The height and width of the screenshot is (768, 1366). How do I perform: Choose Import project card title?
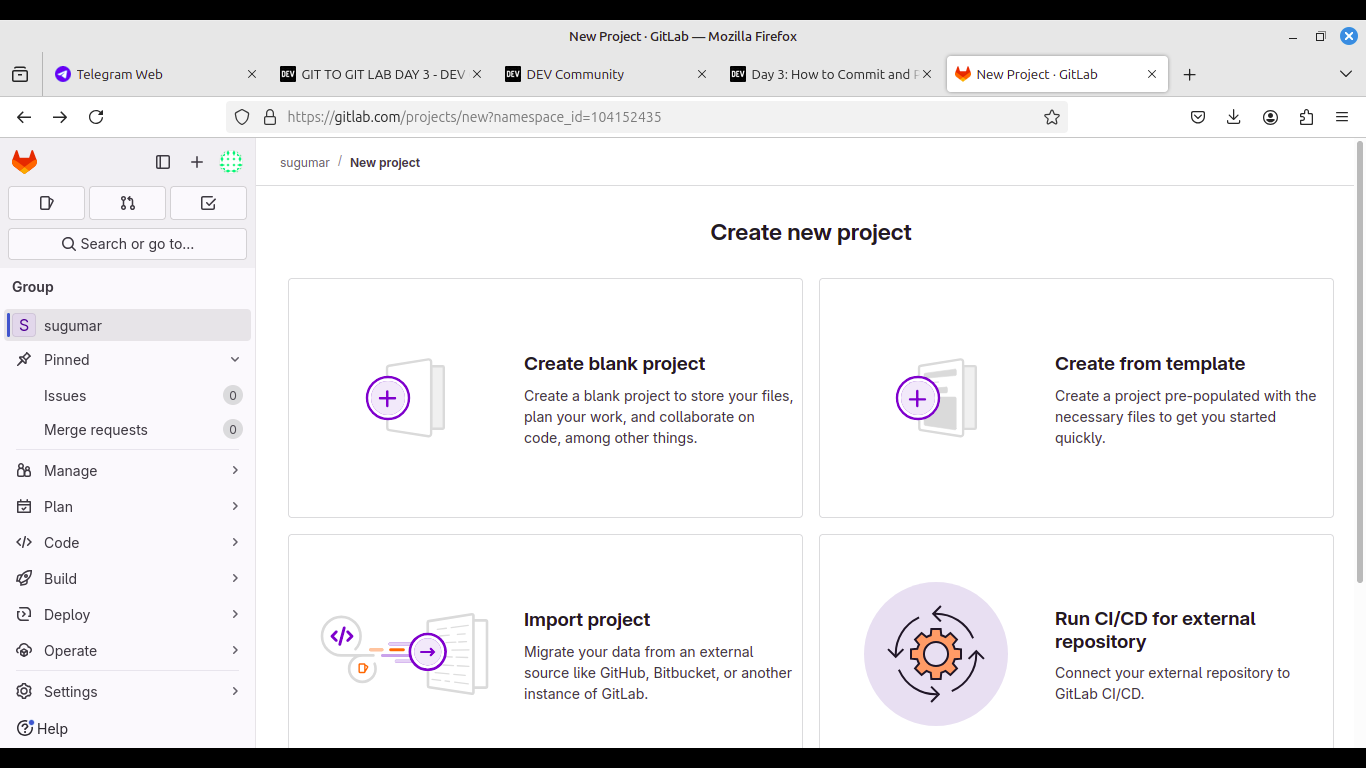coord(587,620)
